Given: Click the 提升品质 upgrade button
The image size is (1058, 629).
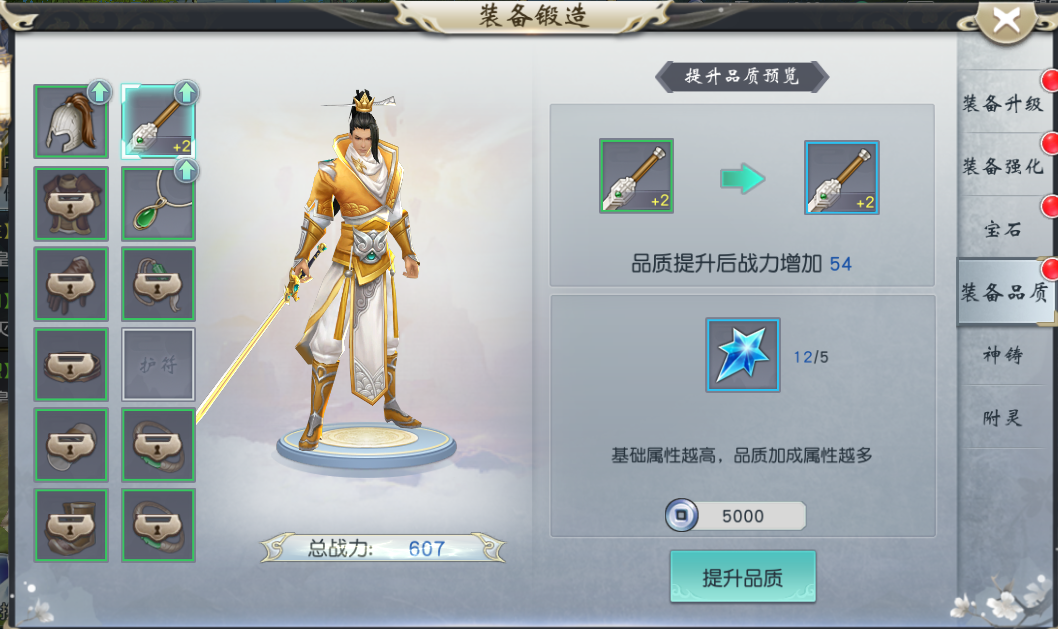Looking at the screenshot, I should coord(743,577).
